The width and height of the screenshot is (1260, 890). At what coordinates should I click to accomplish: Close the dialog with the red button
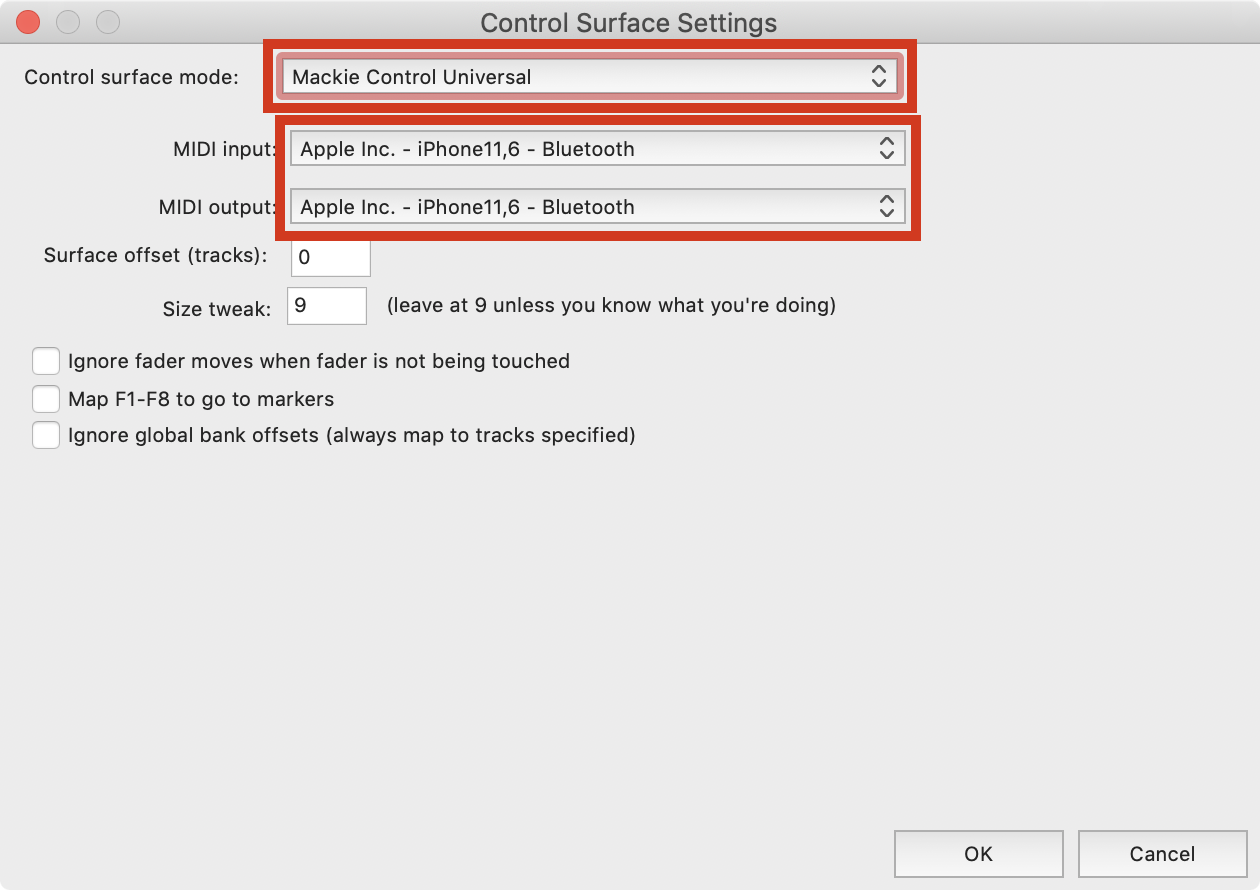[28, 21]
